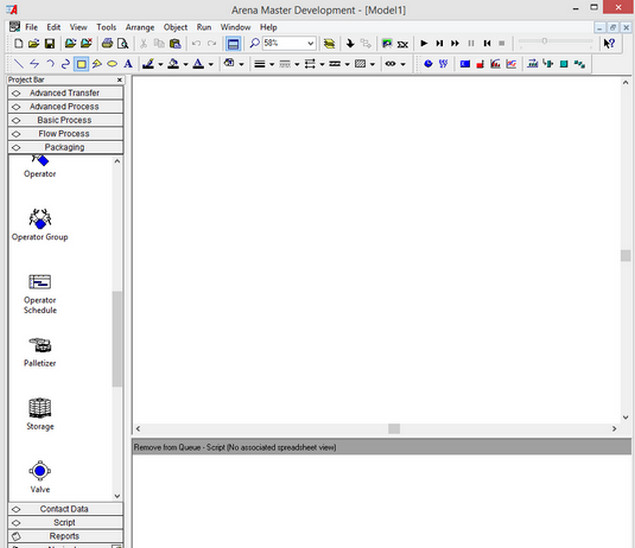Screen dimensions: 635x548
Task: Open the zoom percentage dropdown
Action: (311, 43)
